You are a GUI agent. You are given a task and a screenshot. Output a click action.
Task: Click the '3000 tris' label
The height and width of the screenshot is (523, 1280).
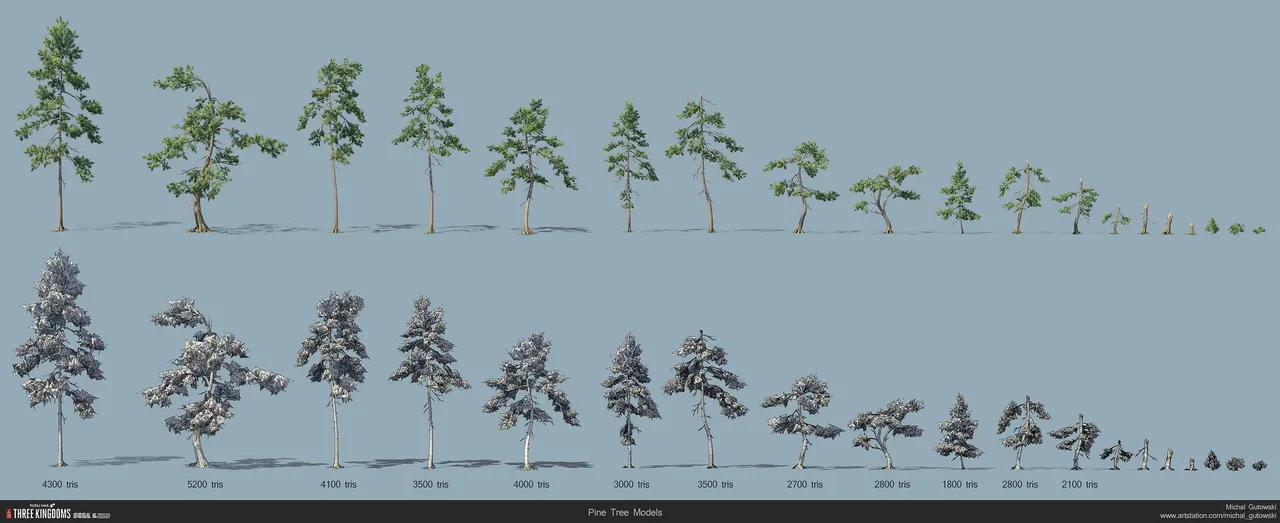tap(631, 484)
